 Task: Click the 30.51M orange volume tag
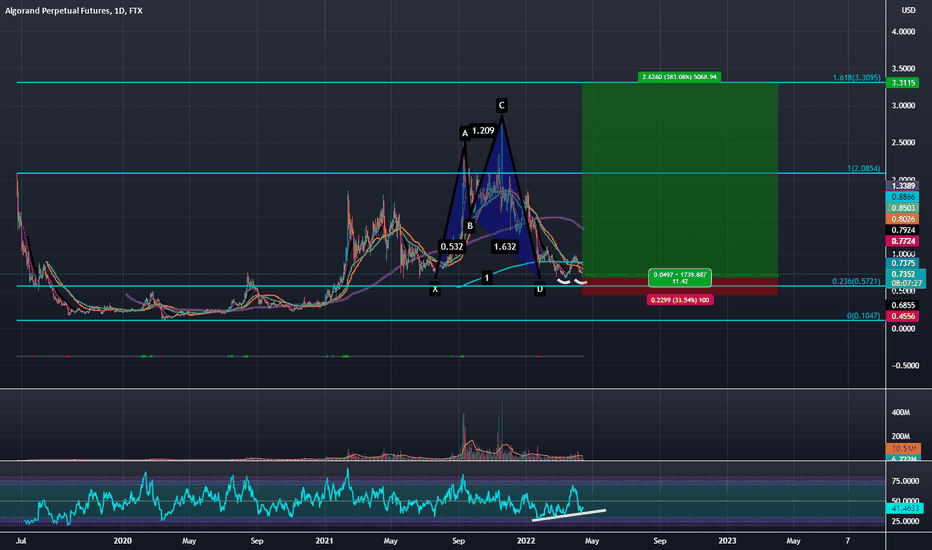tap(903, 448)
